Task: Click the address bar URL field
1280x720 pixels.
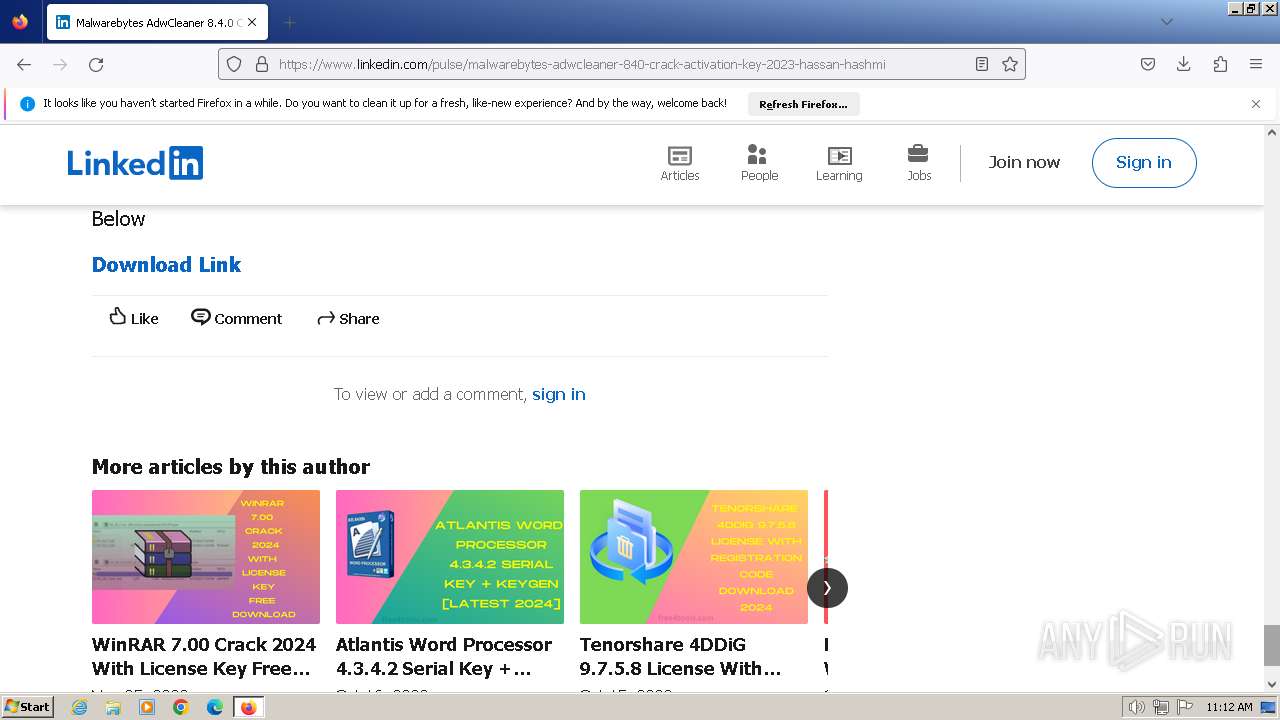Action: tap(620, 64)
